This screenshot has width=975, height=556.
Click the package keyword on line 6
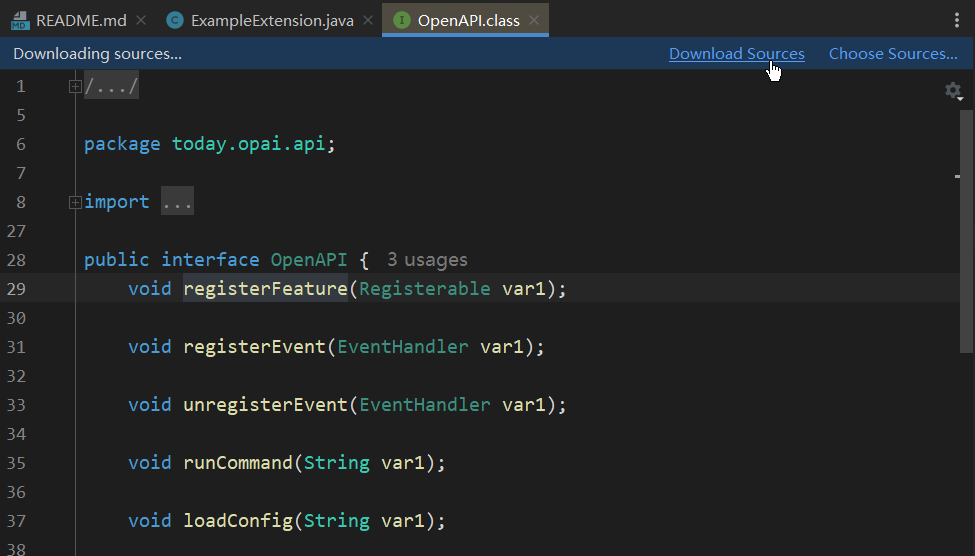tap(122, 144)
